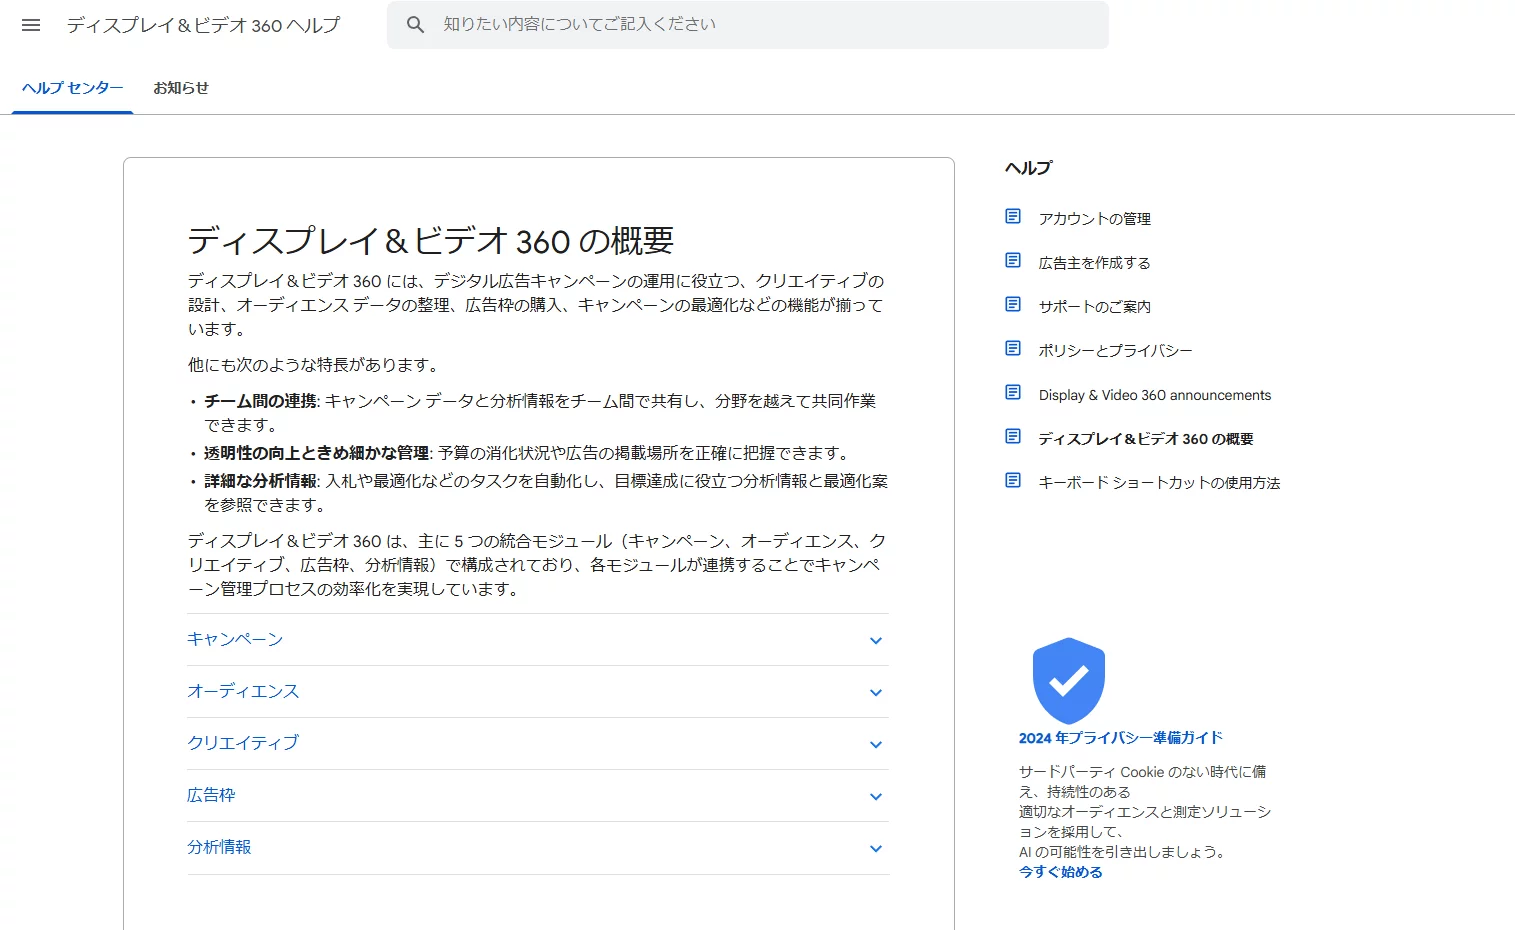Viewport: 1515px width, 930px height.
Task: Click the blue shield checkmark privacy badge
Action: pyautogui.click(x=1068, y=681)
